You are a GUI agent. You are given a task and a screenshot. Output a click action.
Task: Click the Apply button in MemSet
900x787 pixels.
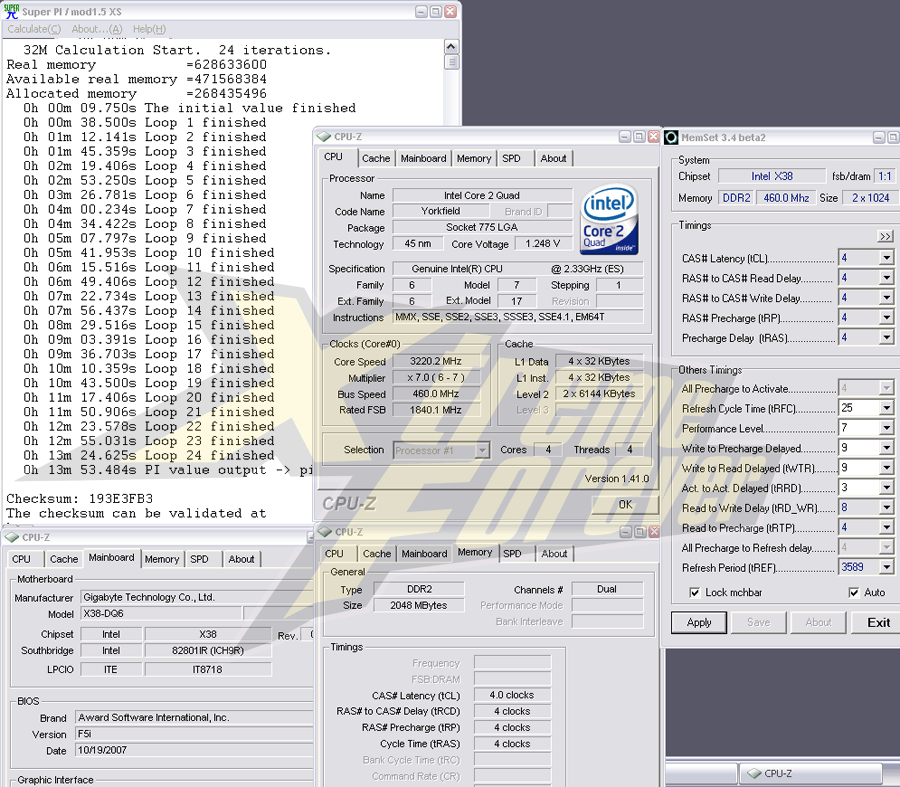[x=699, y=622]
